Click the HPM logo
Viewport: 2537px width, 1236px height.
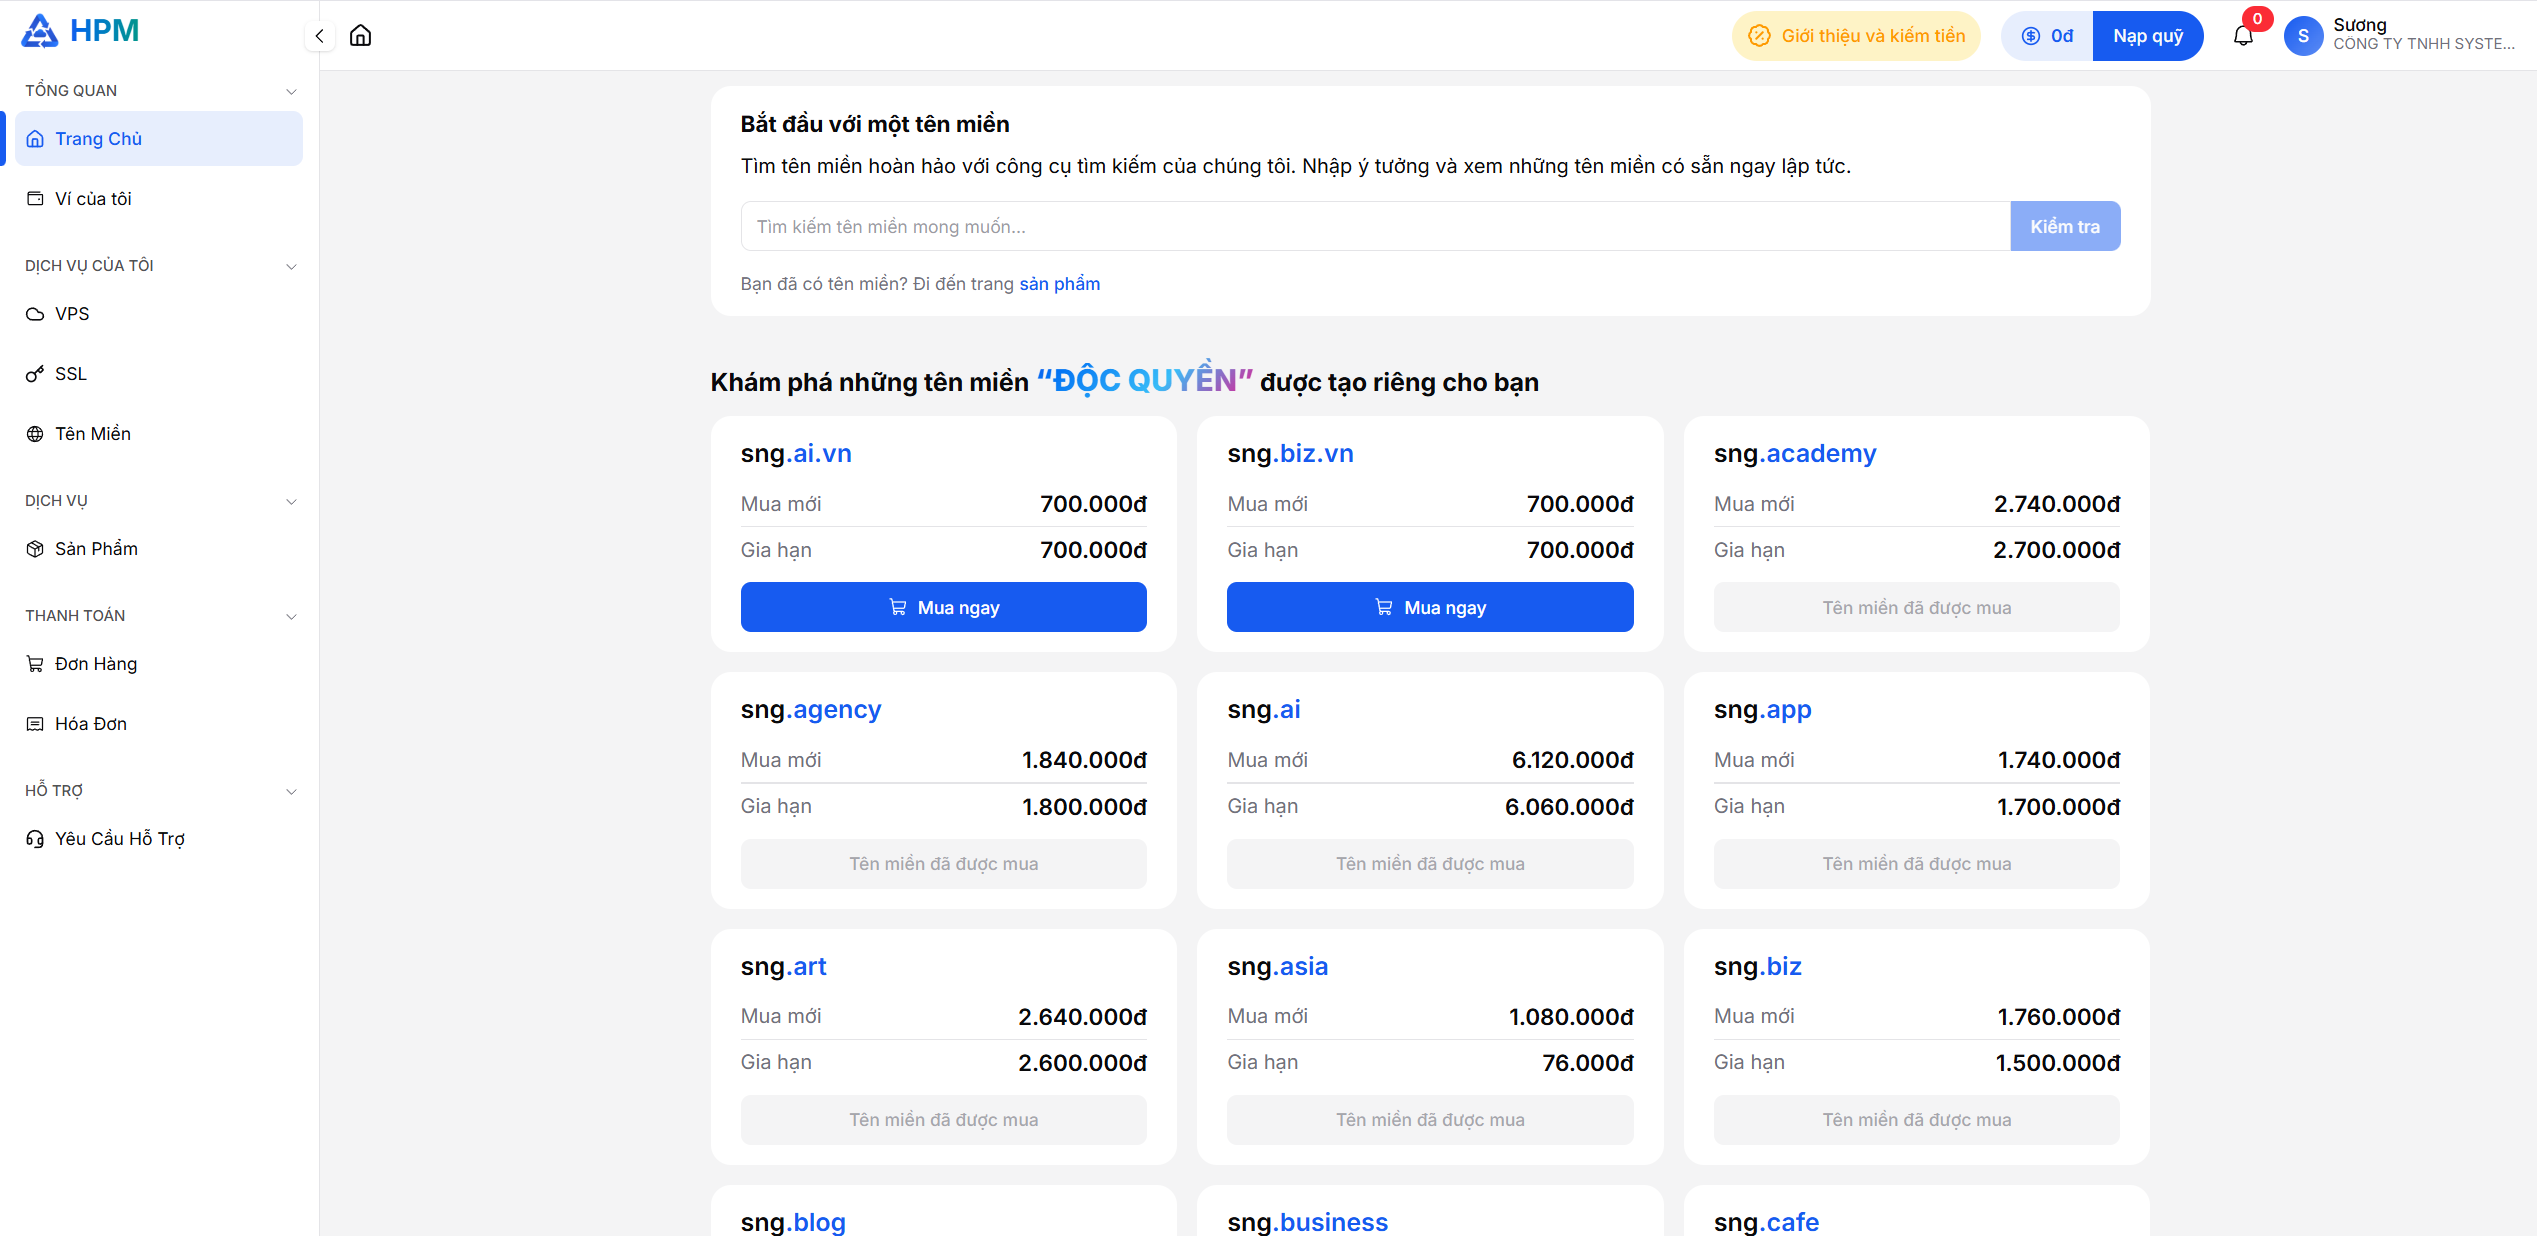pyautogui.click(x=80, y=31)
